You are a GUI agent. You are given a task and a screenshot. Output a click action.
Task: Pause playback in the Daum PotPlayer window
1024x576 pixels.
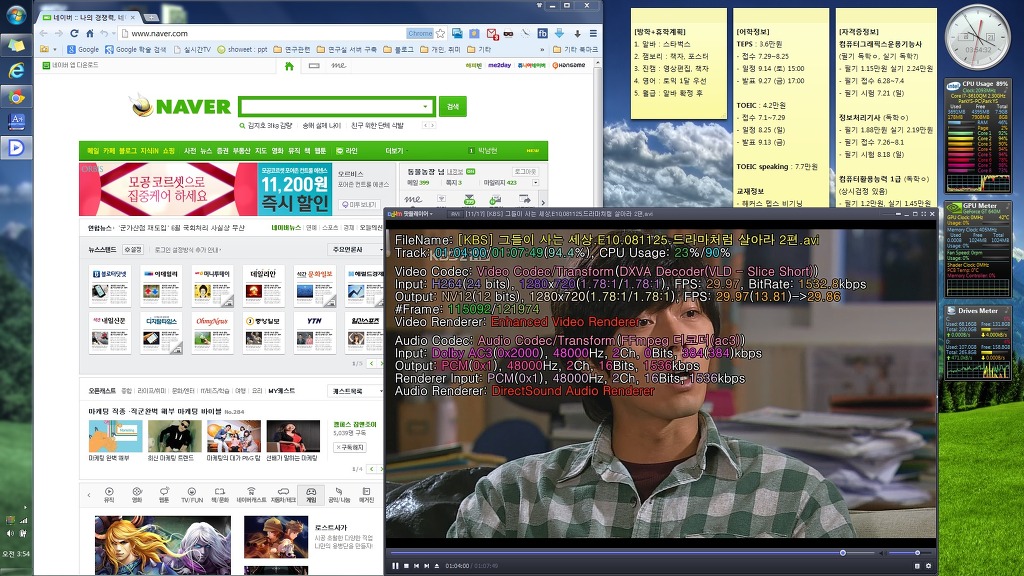point(395,566)
